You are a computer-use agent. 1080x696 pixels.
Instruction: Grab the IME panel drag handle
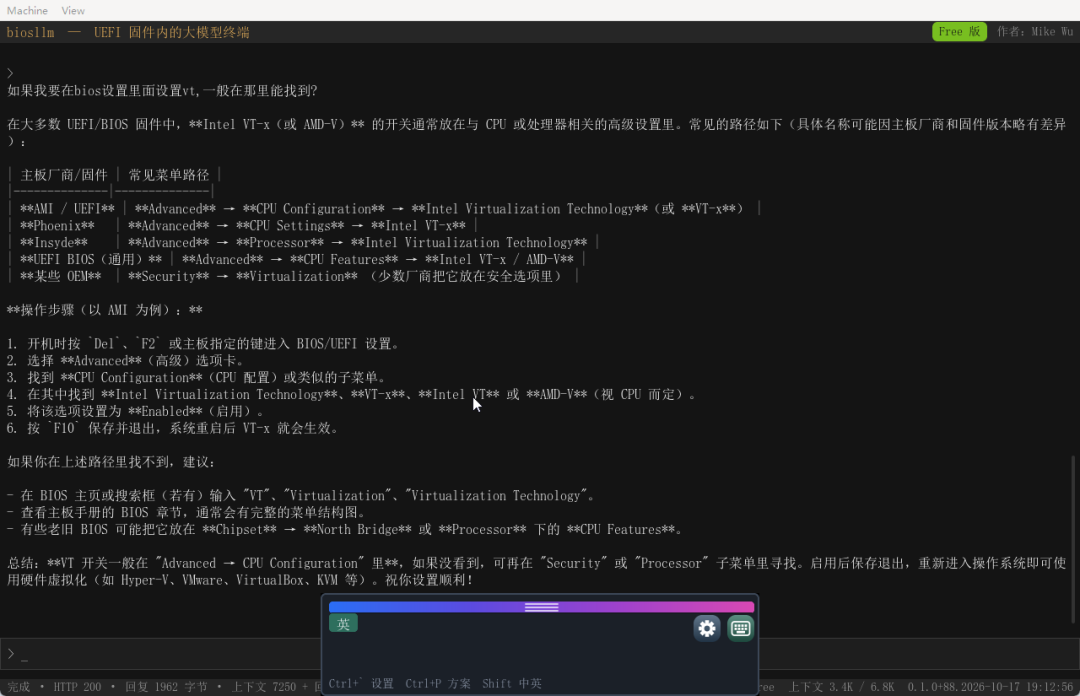pyautogui.click(x=541, y=607)
